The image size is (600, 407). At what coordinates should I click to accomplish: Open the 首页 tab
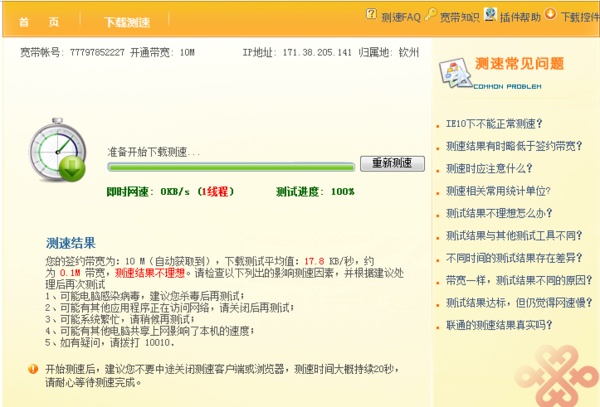coord(39,22)
